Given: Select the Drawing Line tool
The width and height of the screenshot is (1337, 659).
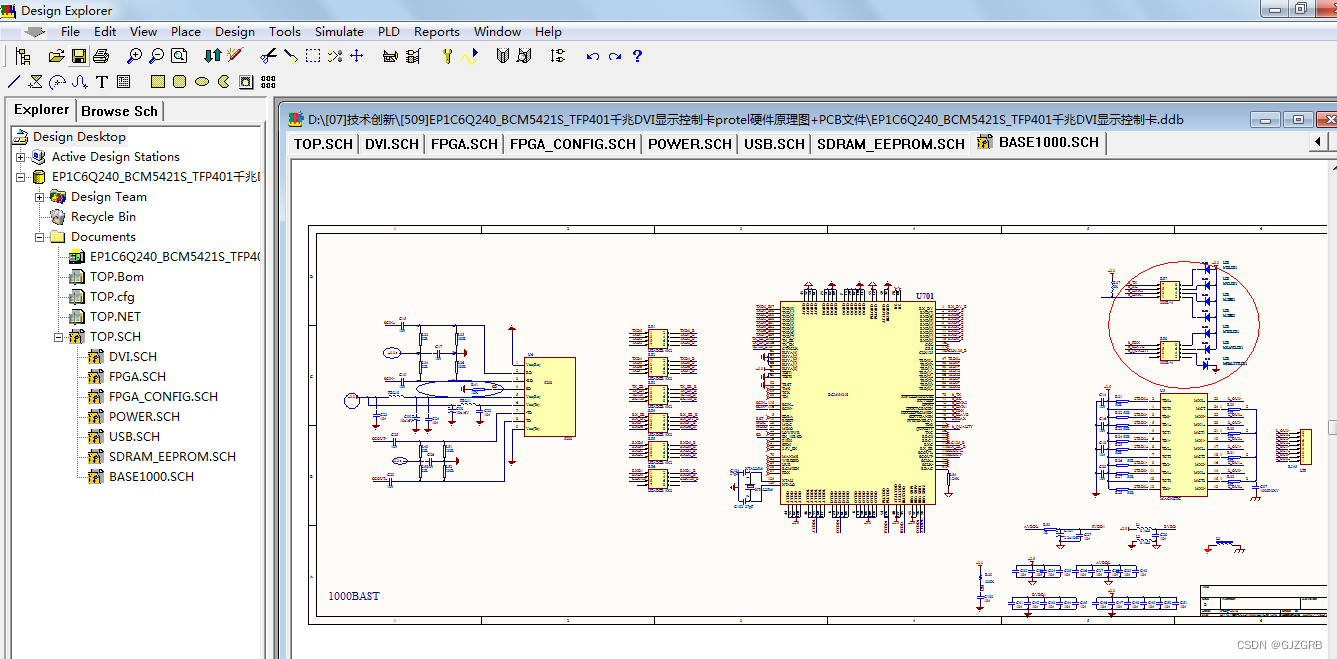Looking at the screenshot, I should pos(12,82).
